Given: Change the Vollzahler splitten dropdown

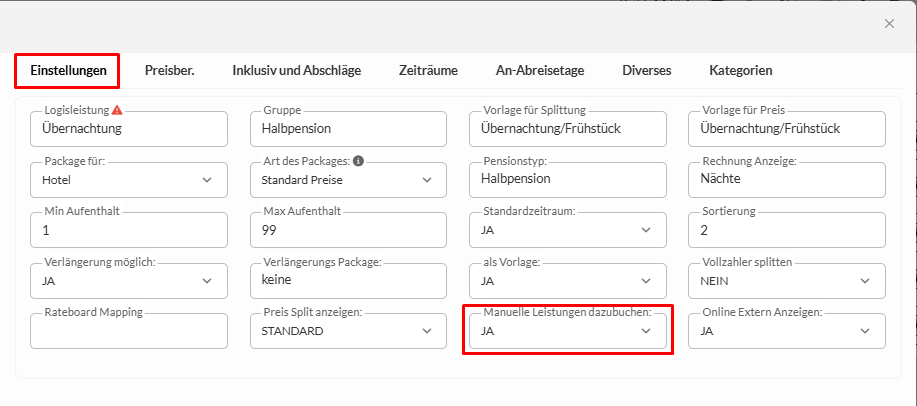Looking at the screenshot, I should [x=786, y=281].
